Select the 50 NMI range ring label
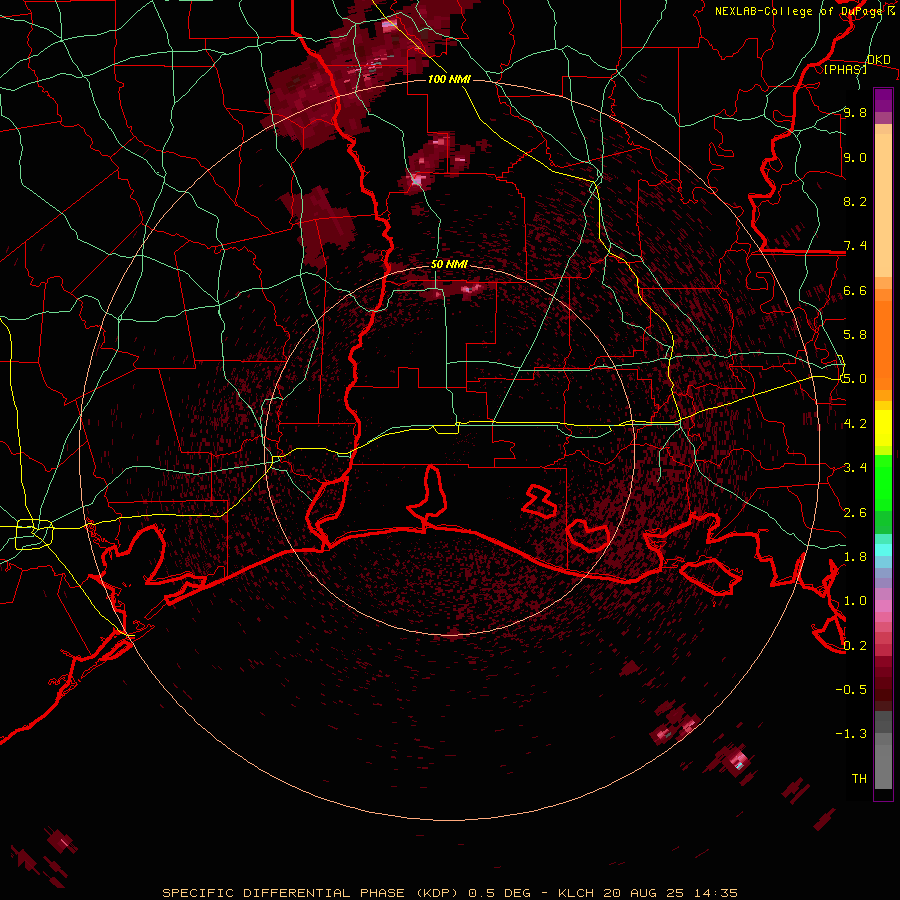 coord(449,264)
